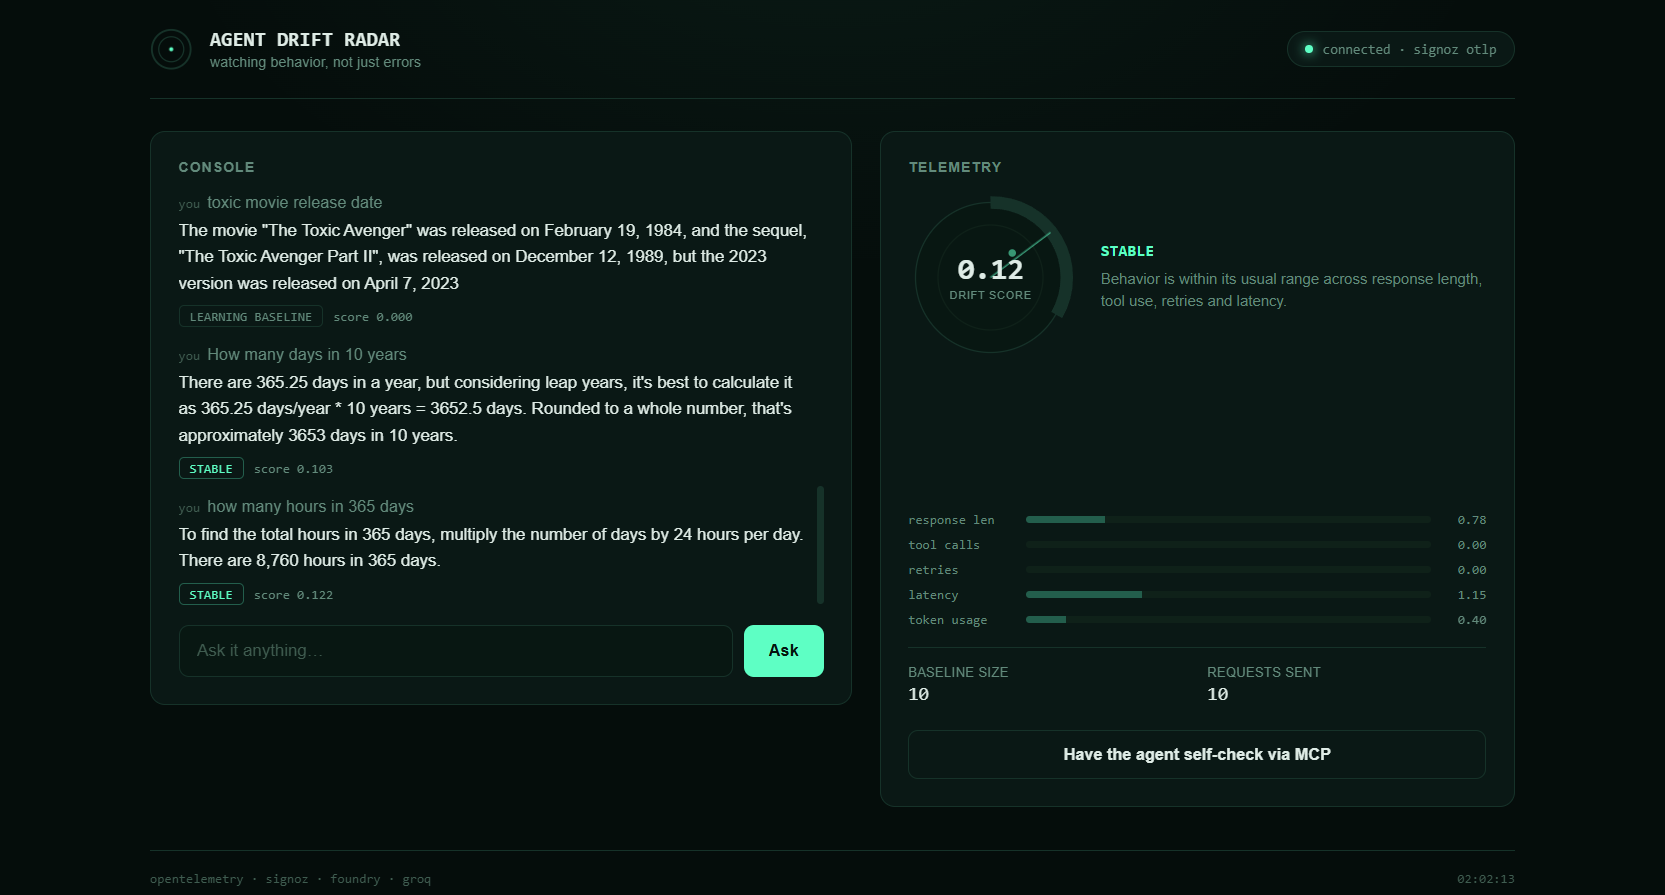Viewport: 1665px width, 895px height.
Task: Click the response len value 0.78
Action: pos(1472,520)
